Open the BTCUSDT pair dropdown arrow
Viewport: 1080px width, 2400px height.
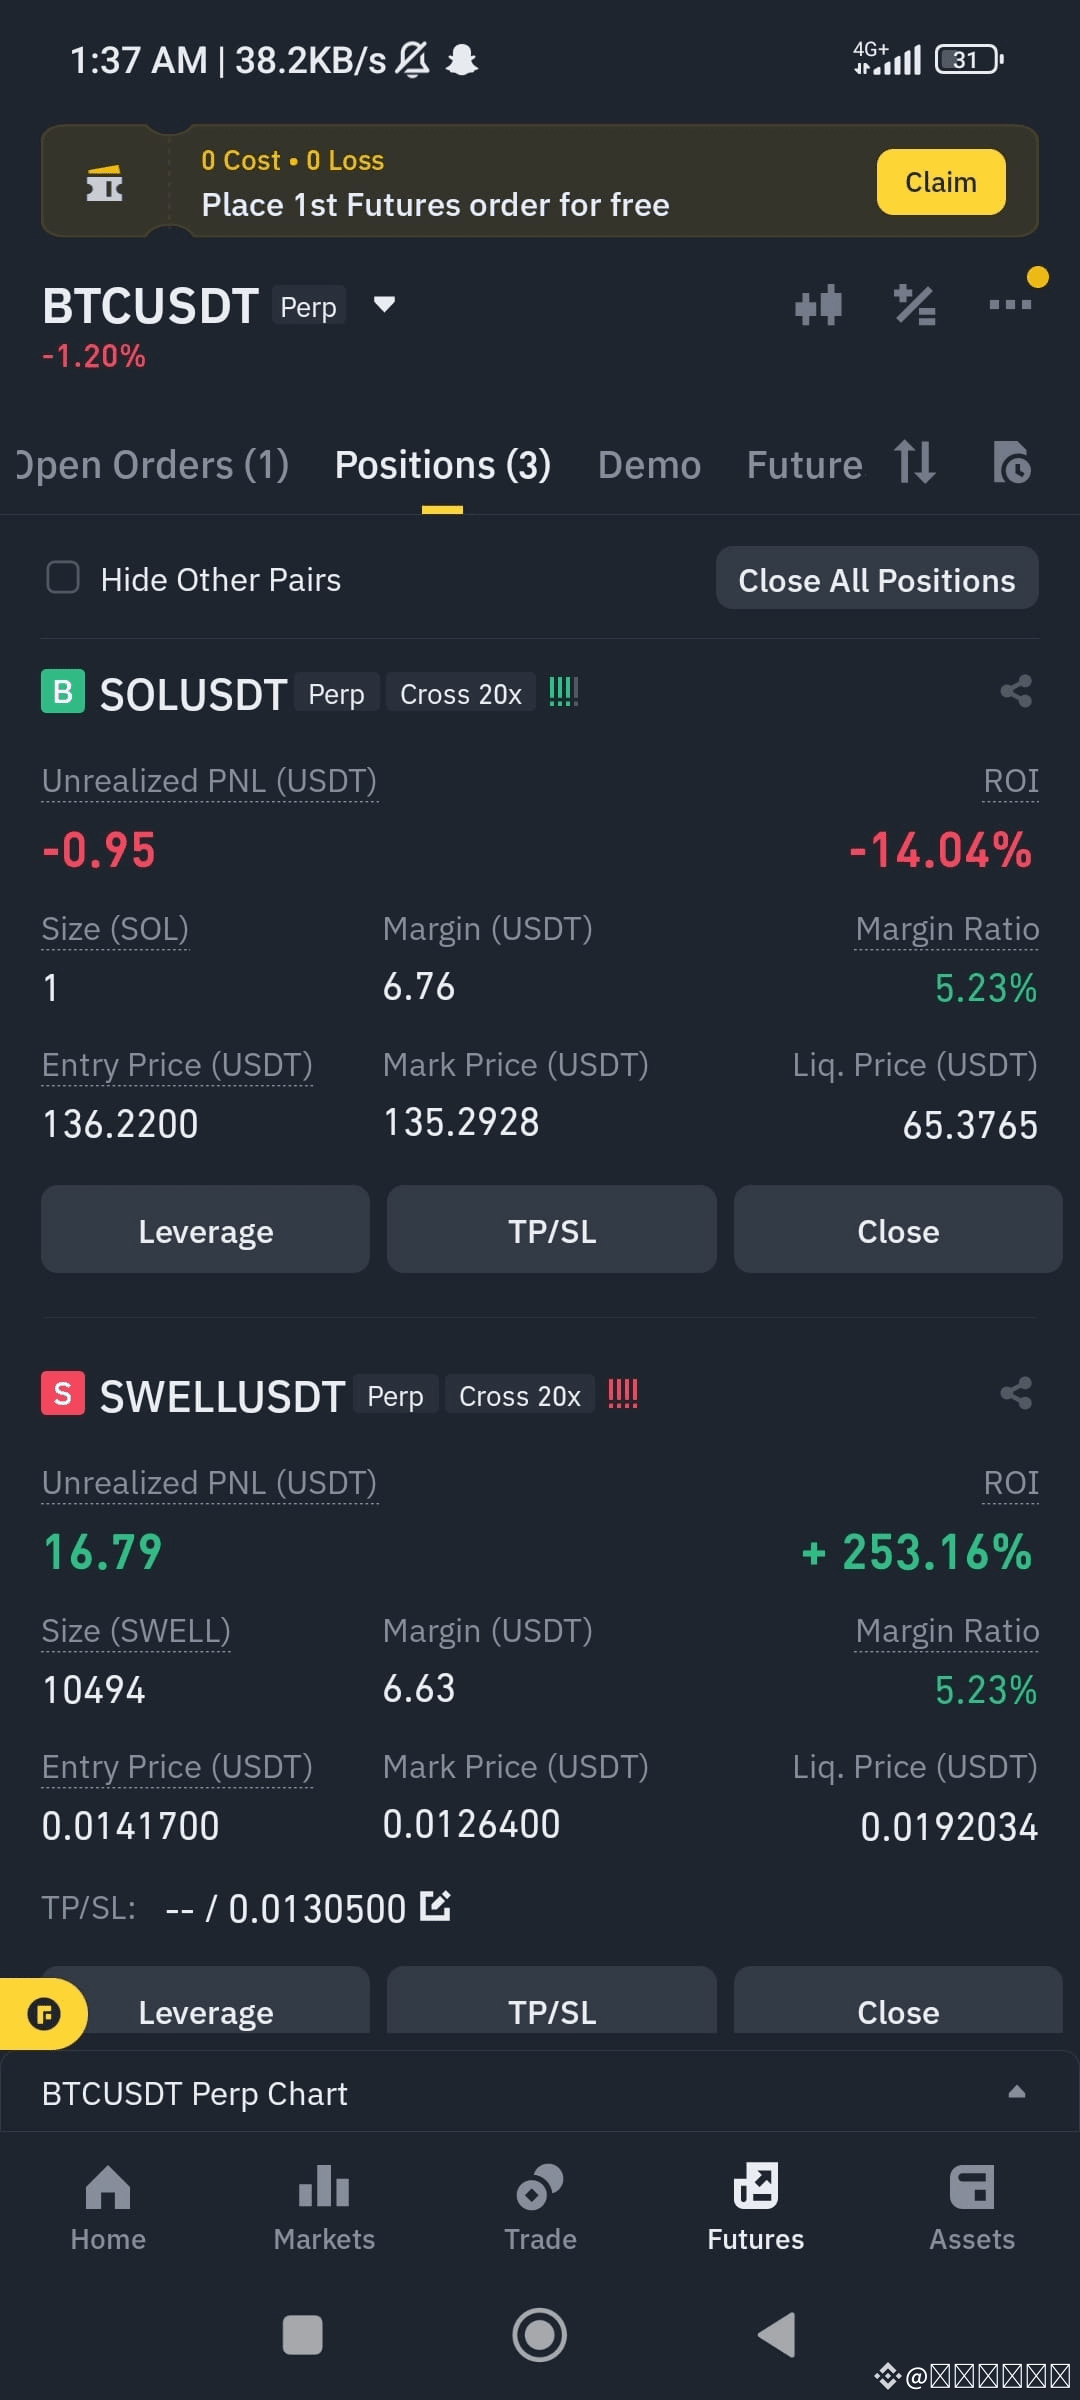[x=384, y=304]
